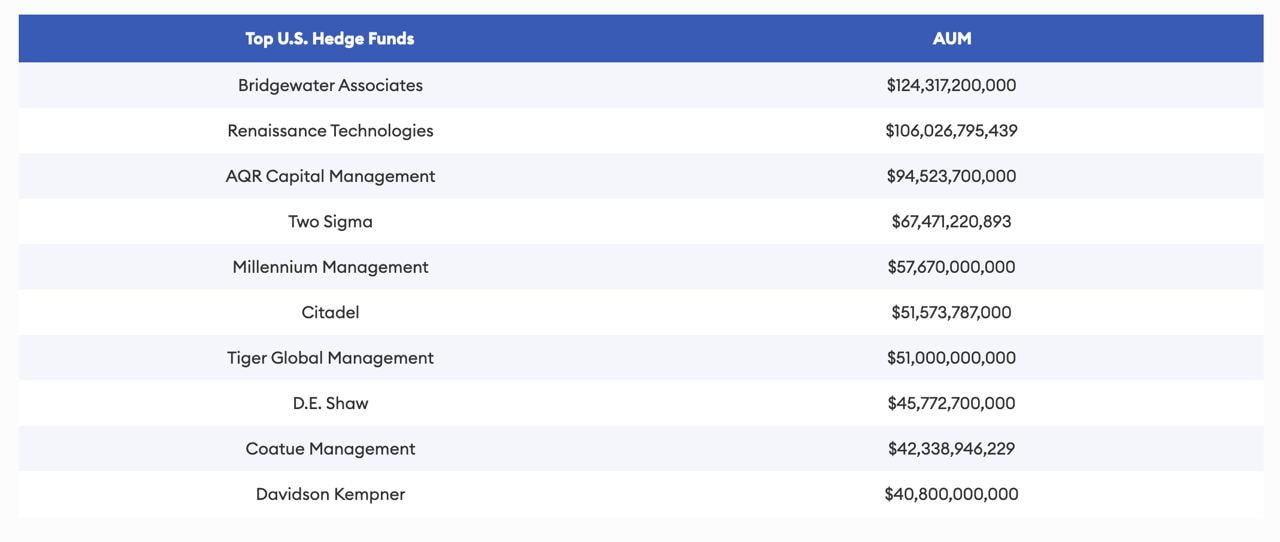1280x542 pixels.
Task: Click the D.E. Shaw cell
Action: [330, 404]
